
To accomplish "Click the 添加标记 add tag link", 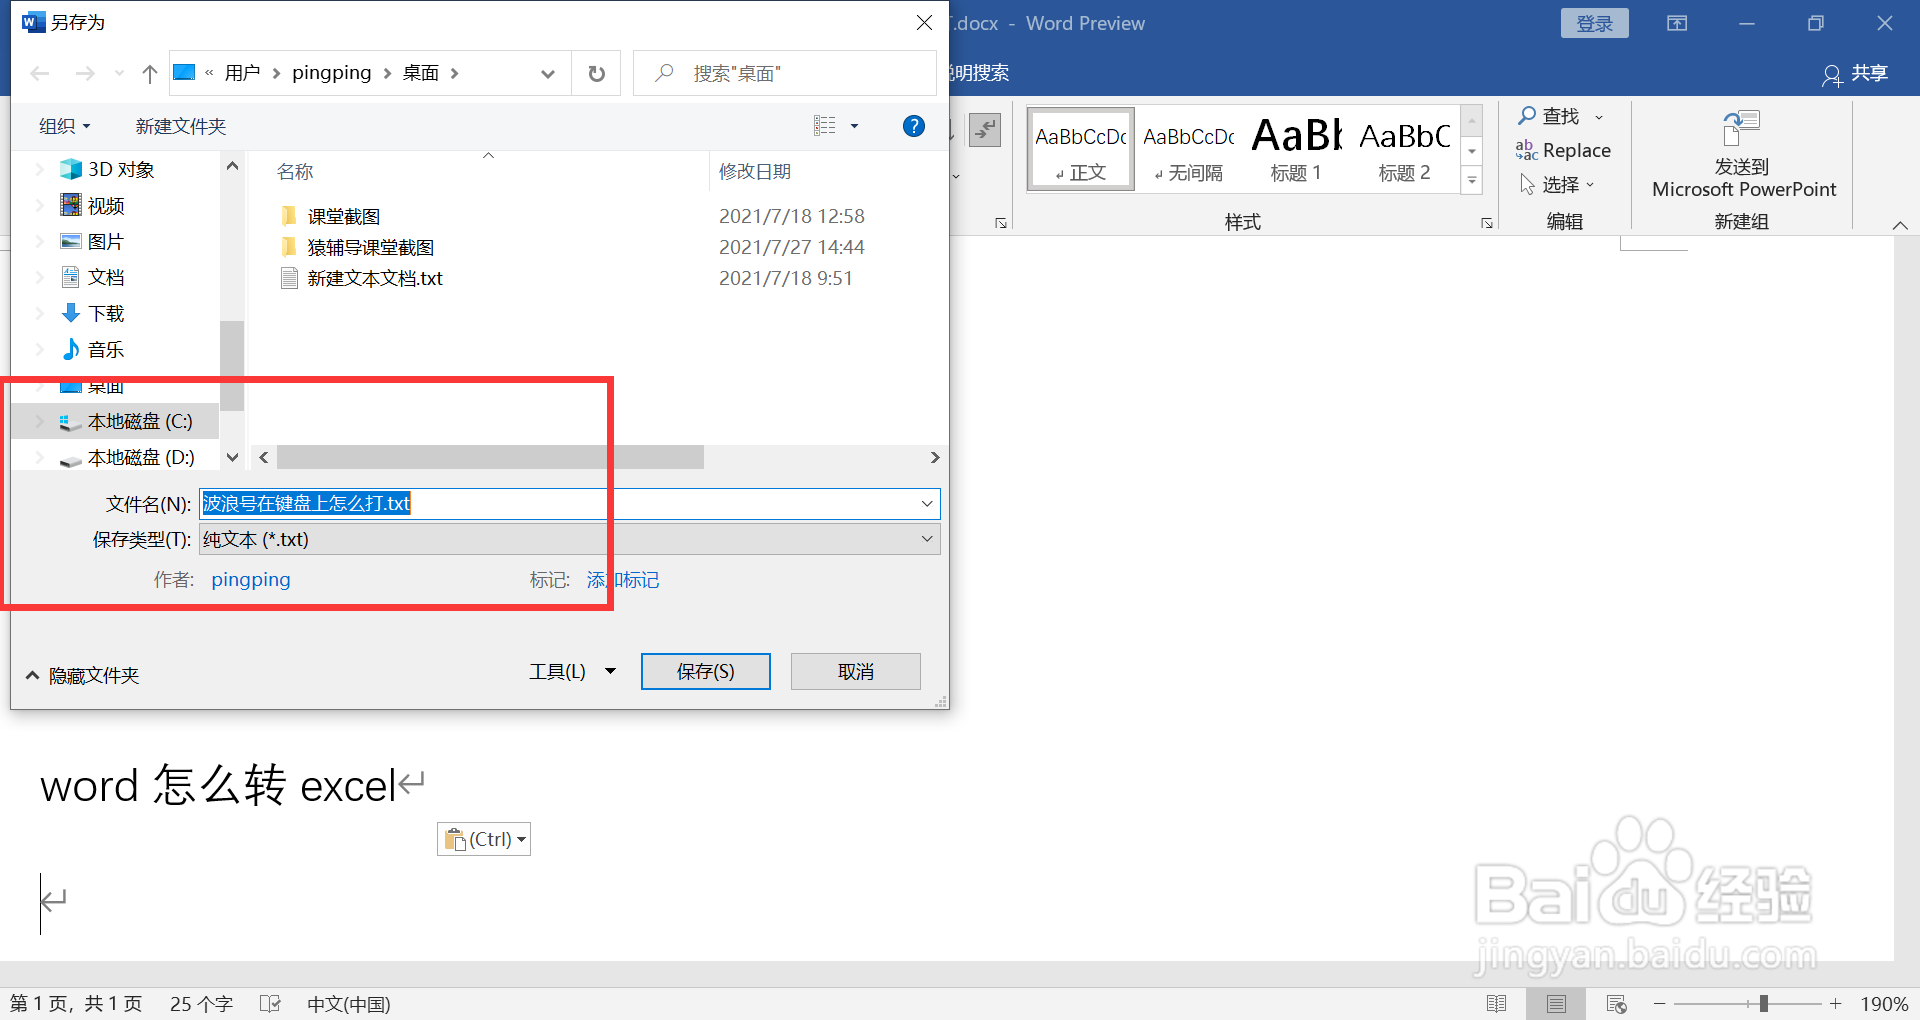I will pos(621,580).
